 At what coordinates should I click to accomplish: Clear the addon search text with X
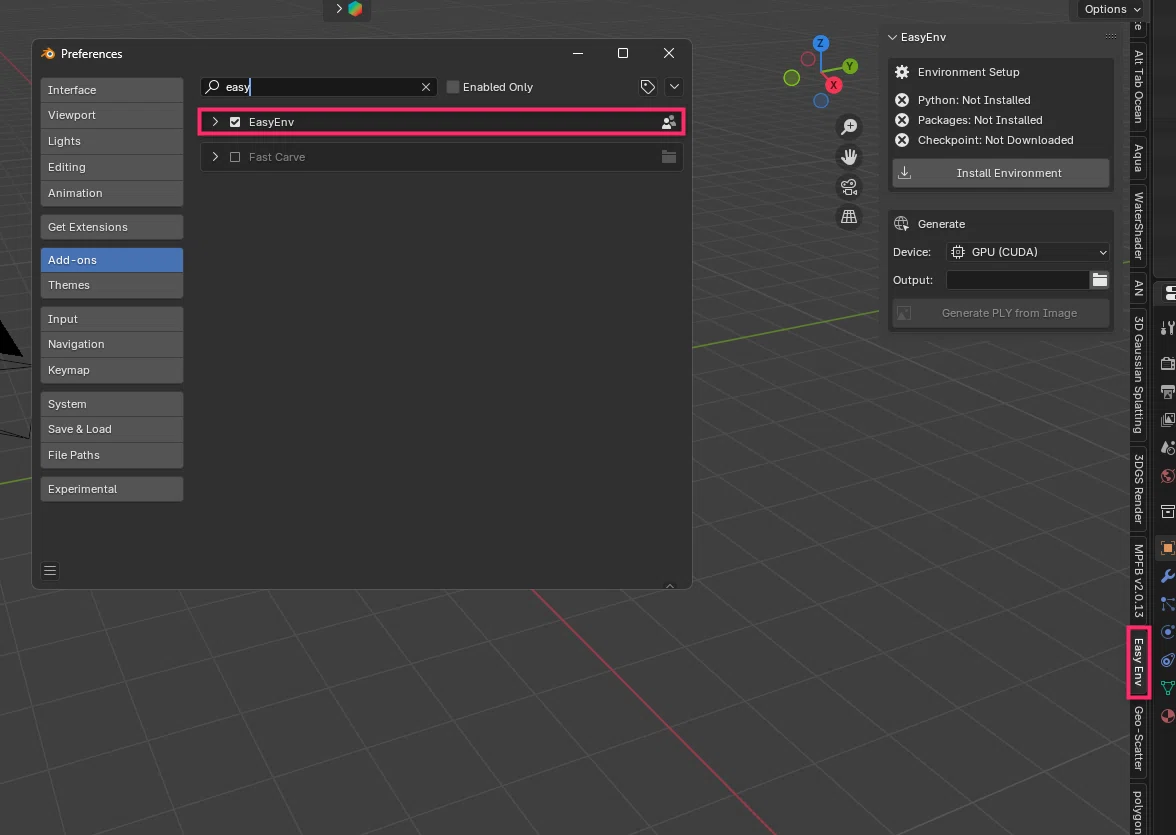click(x=426, y=87)
